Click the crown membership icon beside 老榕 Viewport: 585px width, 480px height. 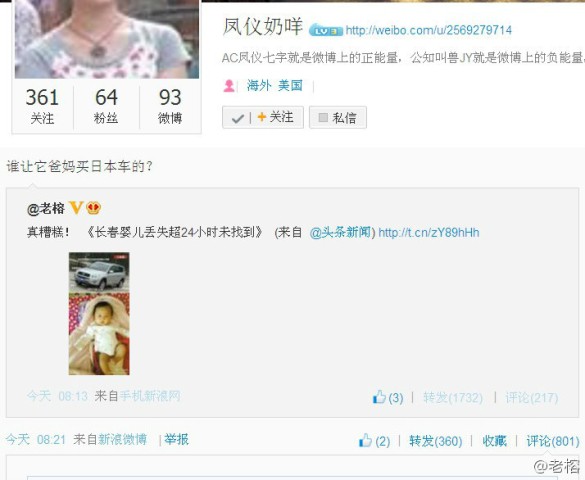click(93, 208)
